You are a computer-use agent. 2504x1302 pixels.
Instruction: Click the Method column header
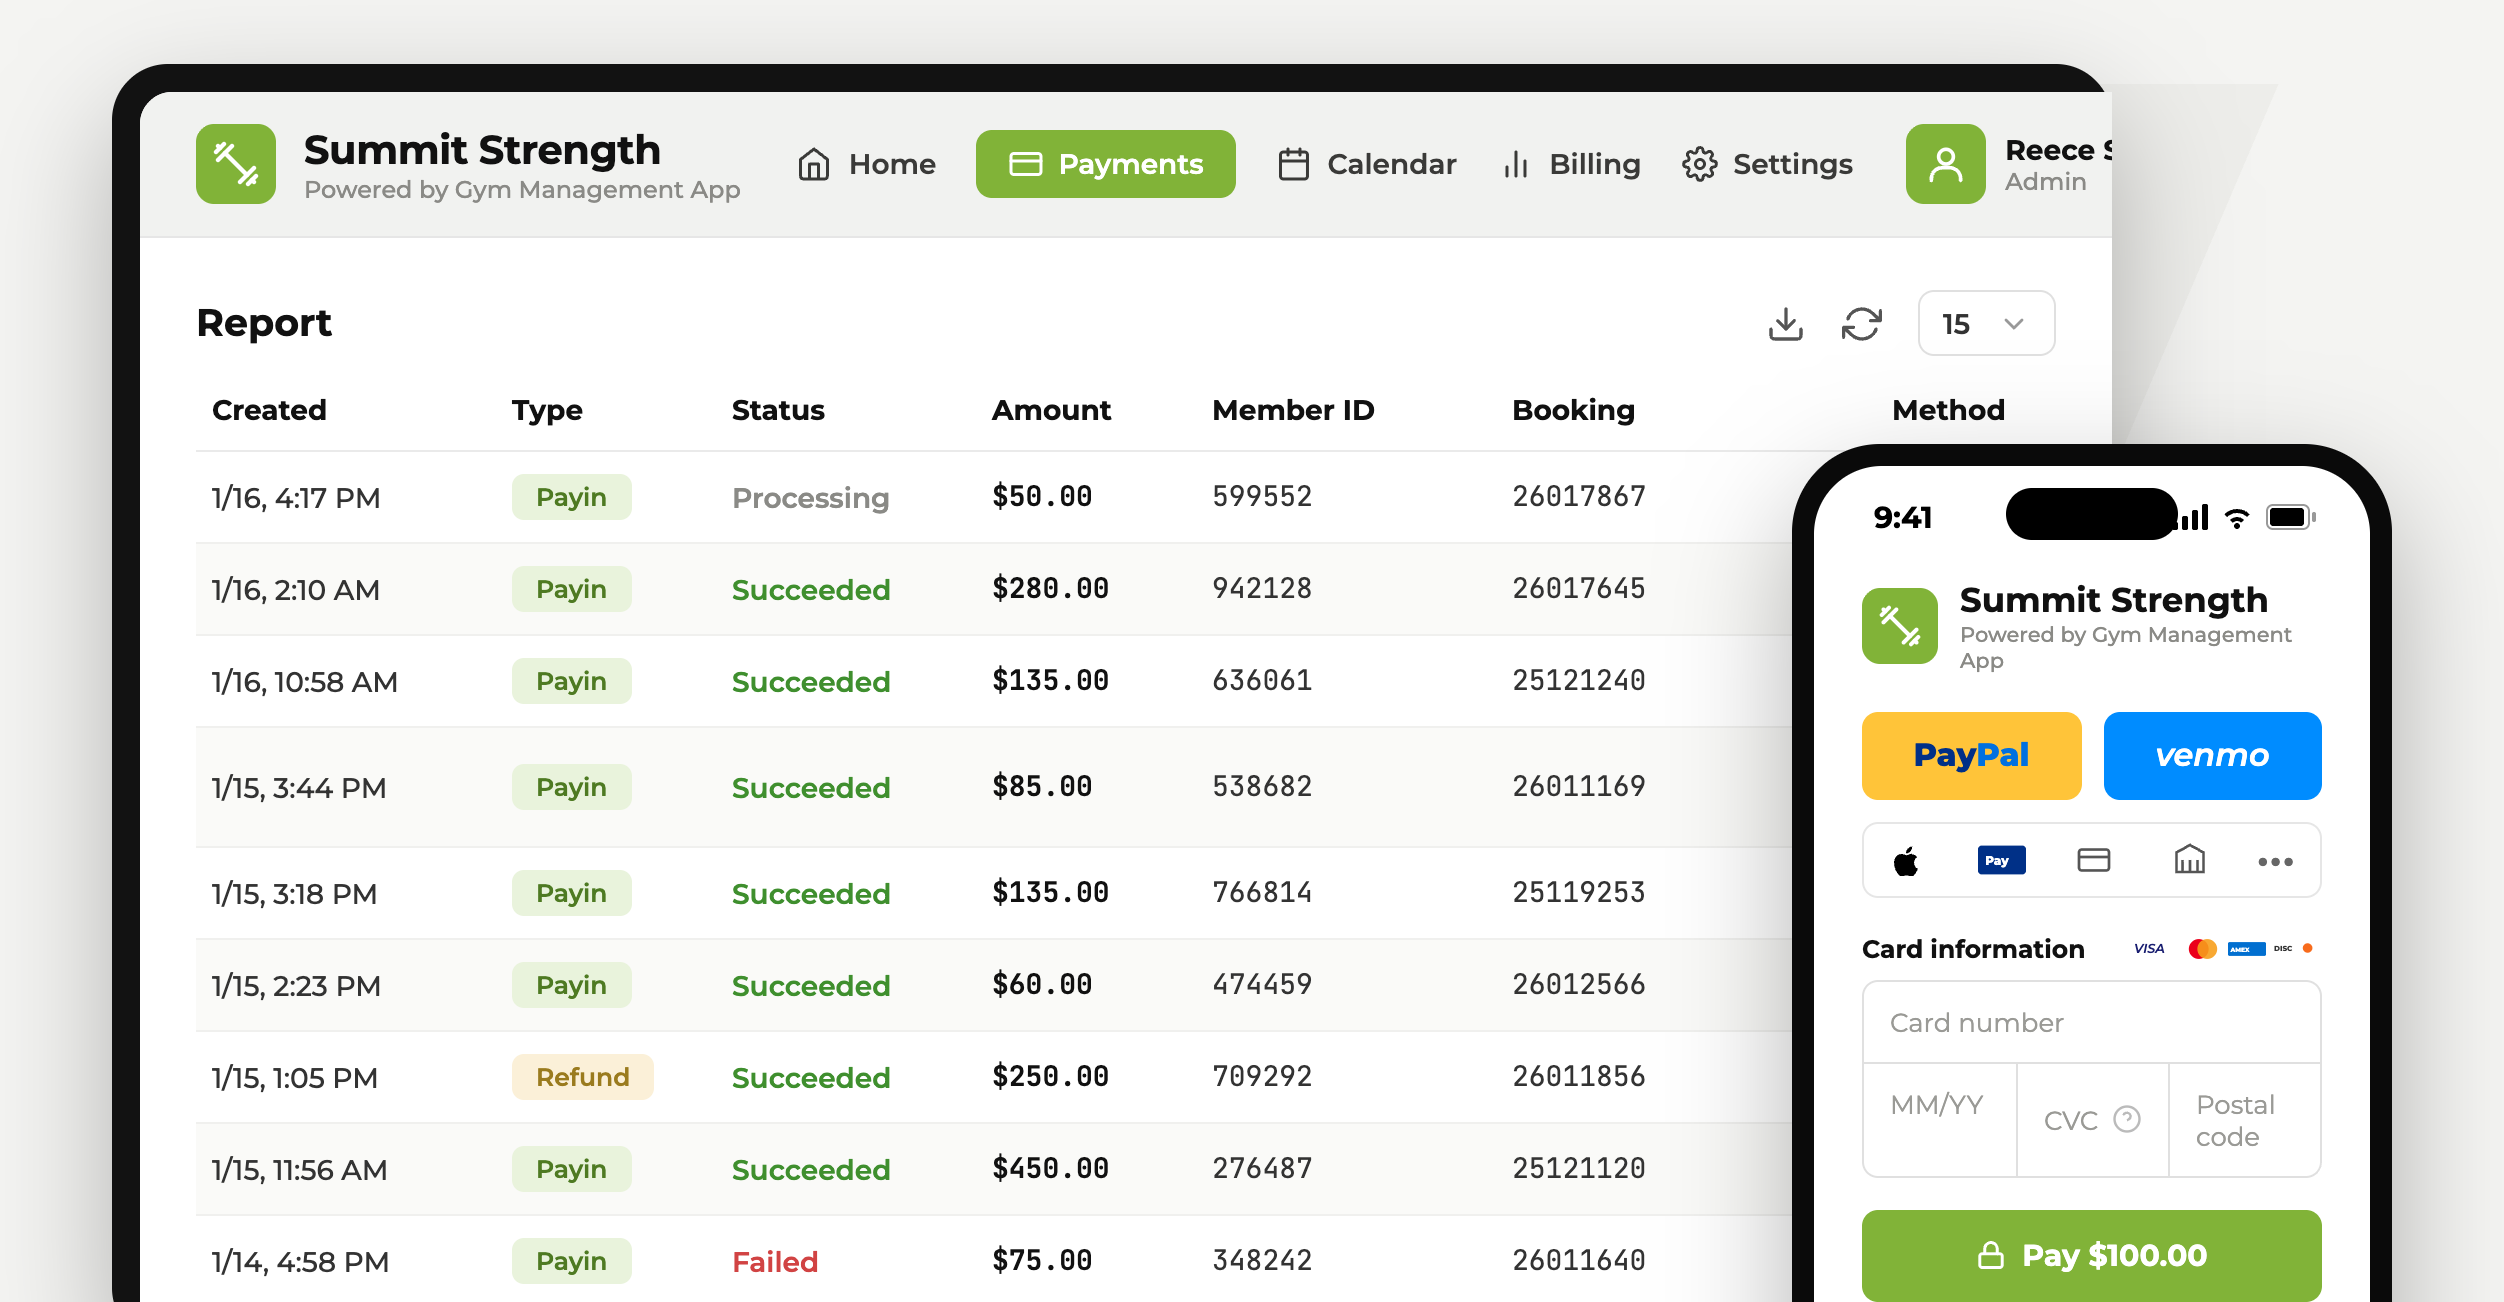coord(1948,410)
